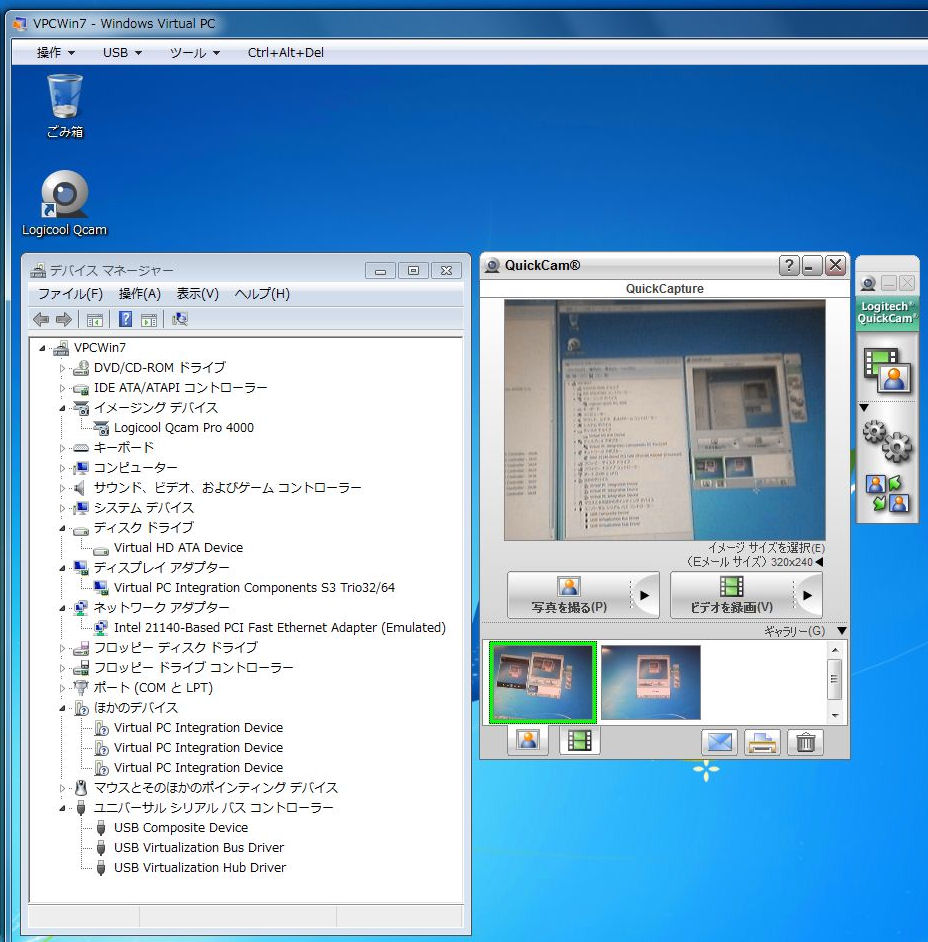Expand the DVD/CD-ROM ドライブ node
This screenshot has height=942, width=928.
pyautogui.click(x=62, y=368)
